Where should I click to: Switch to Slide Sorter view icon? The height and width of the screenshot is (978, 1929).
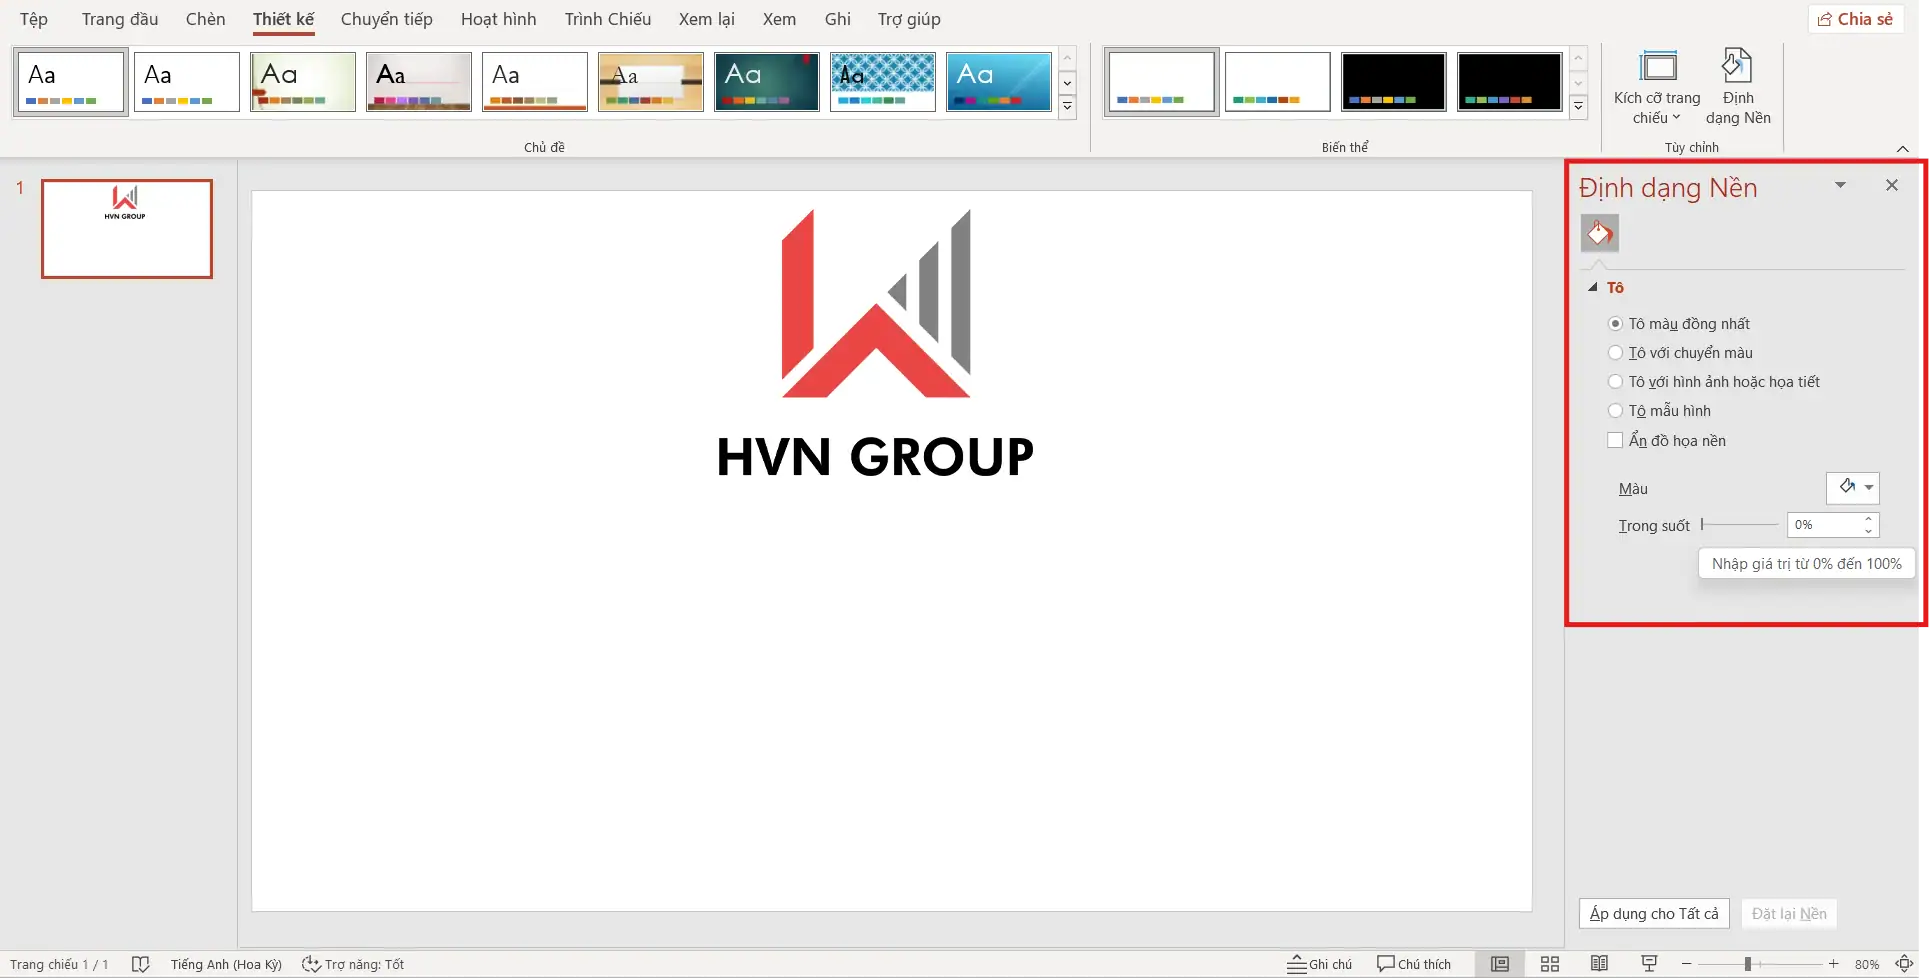tap(1549, 964)
